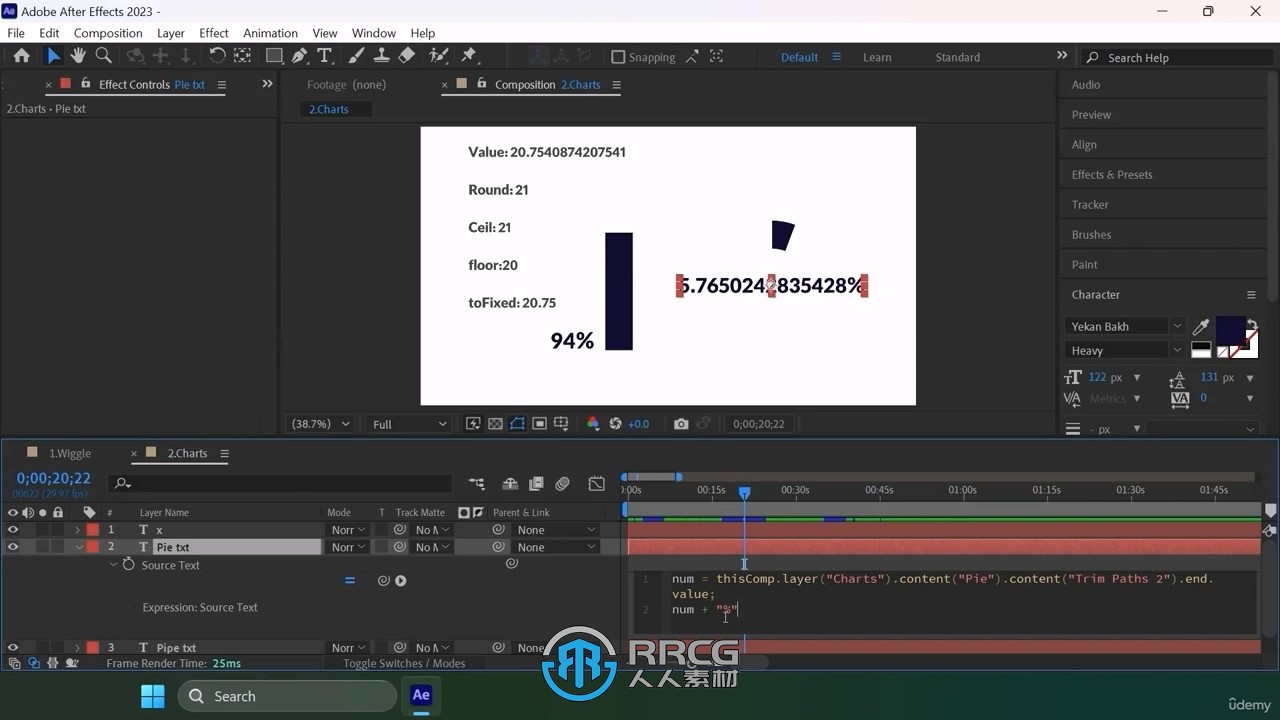Open blending mode dropdown for layer x

point(348,530)
